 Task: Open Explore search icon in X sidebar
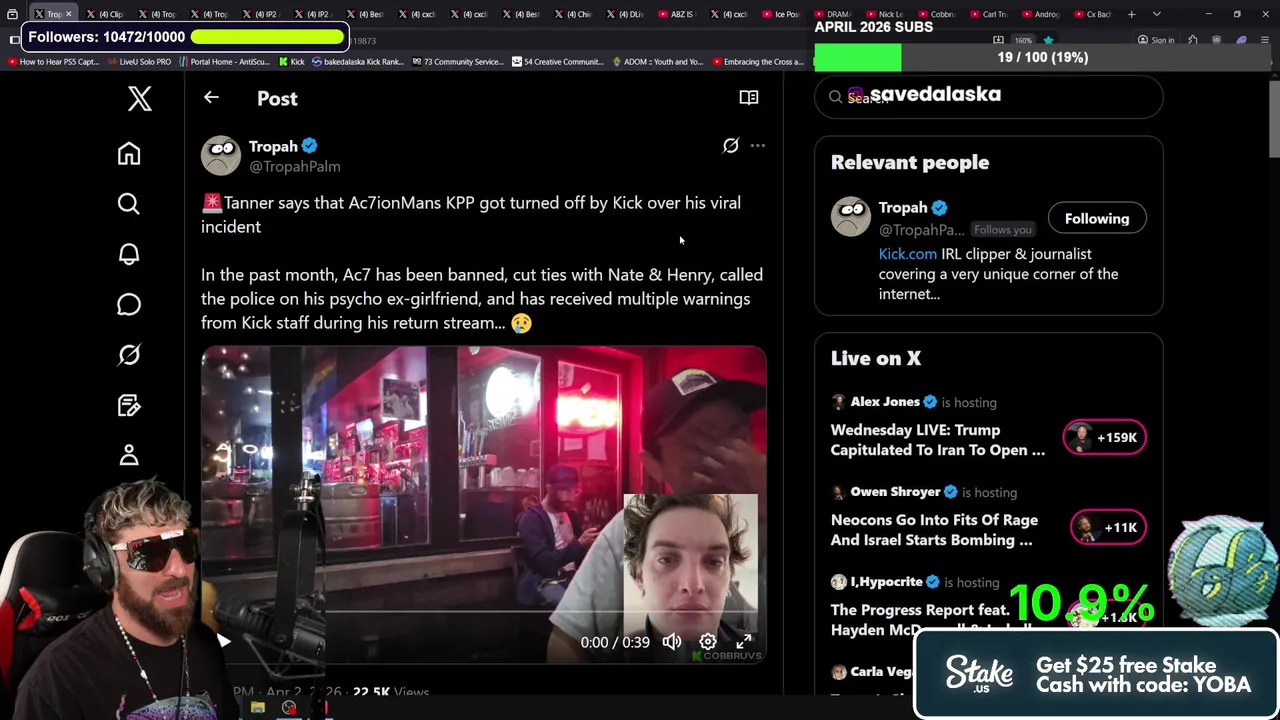129,204
